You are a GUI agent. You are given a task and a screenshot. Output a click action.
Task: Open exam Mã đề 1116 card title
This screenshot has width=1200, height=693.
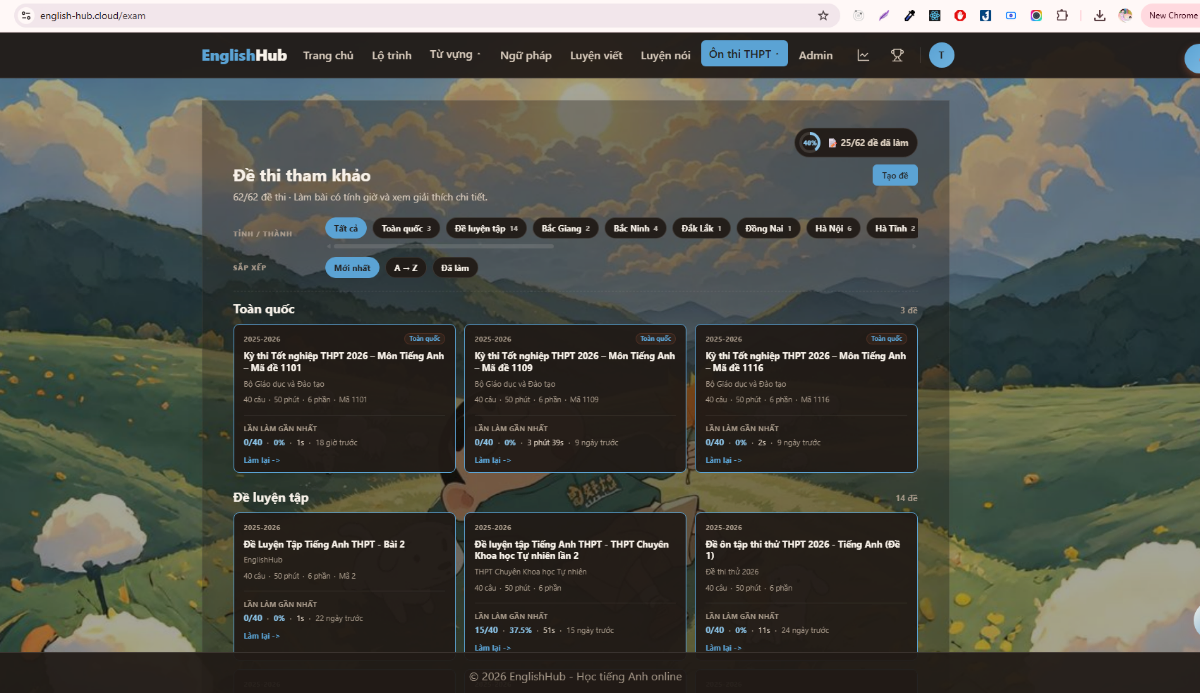[806, 361]
